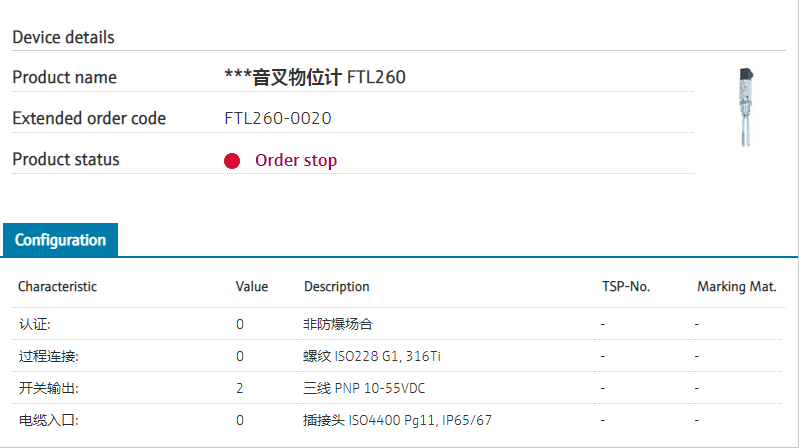Screen dimensions: 799x448
Task: Click the Value column header
Action: click(252, 287)
